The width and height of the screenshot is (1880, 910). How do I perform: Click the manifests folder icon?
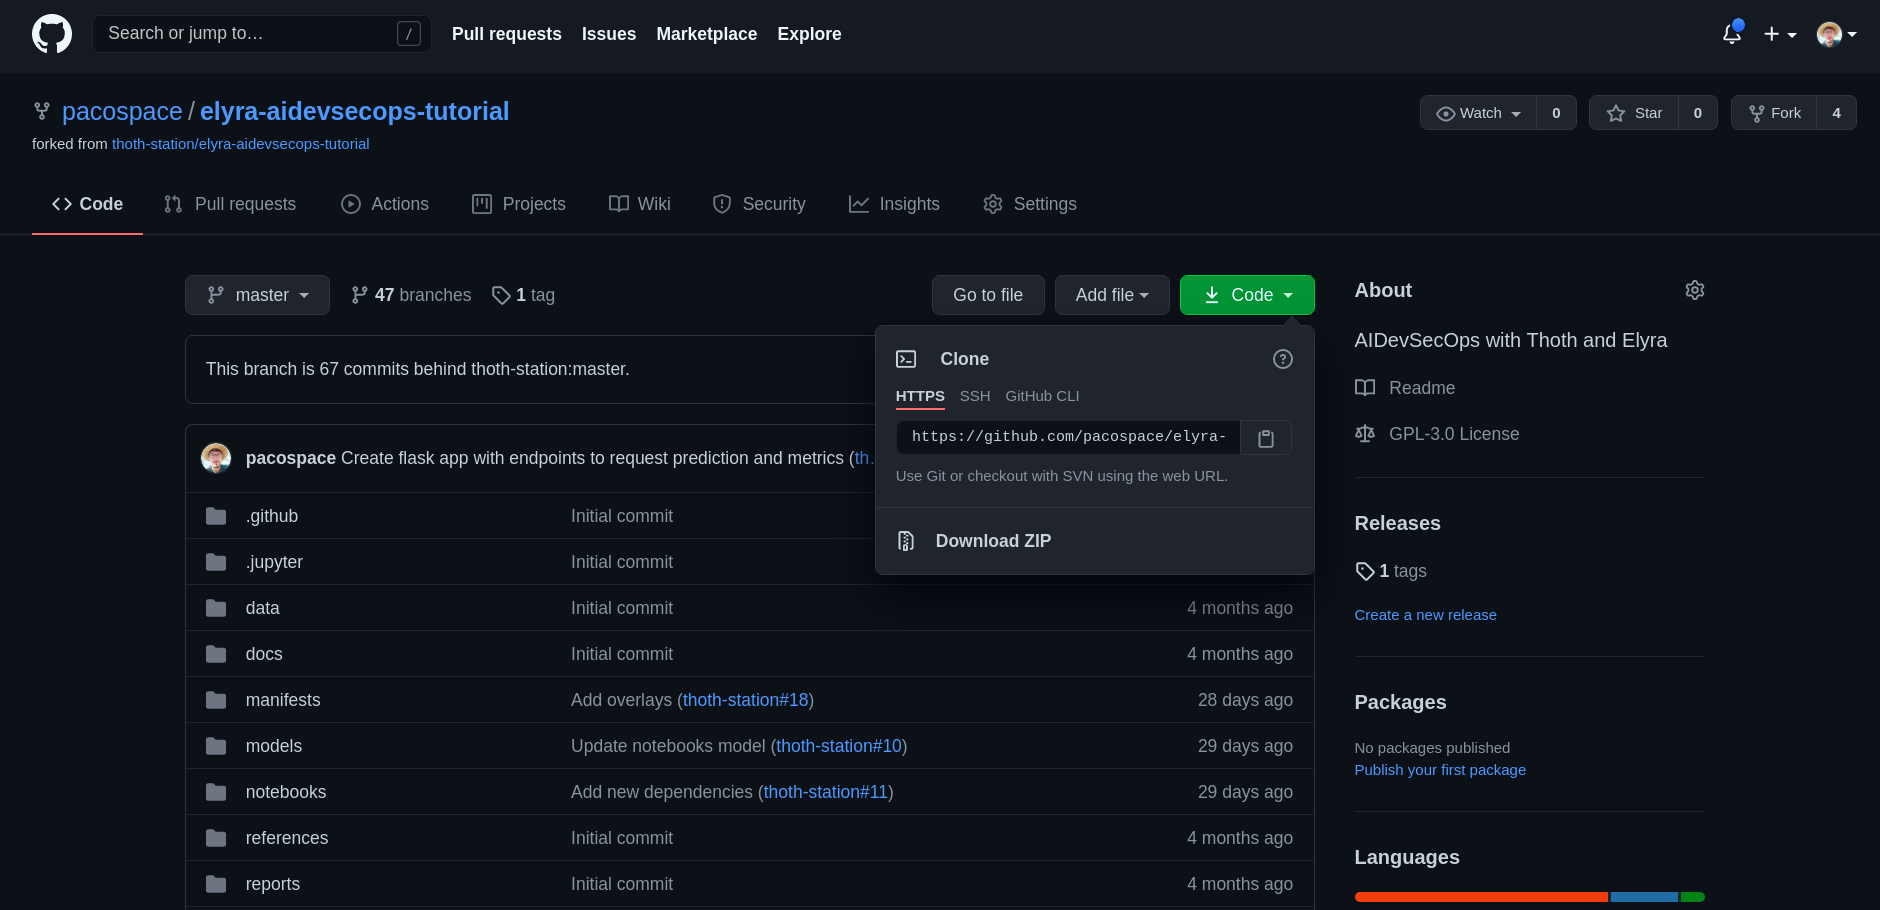(x=216, y=700)
